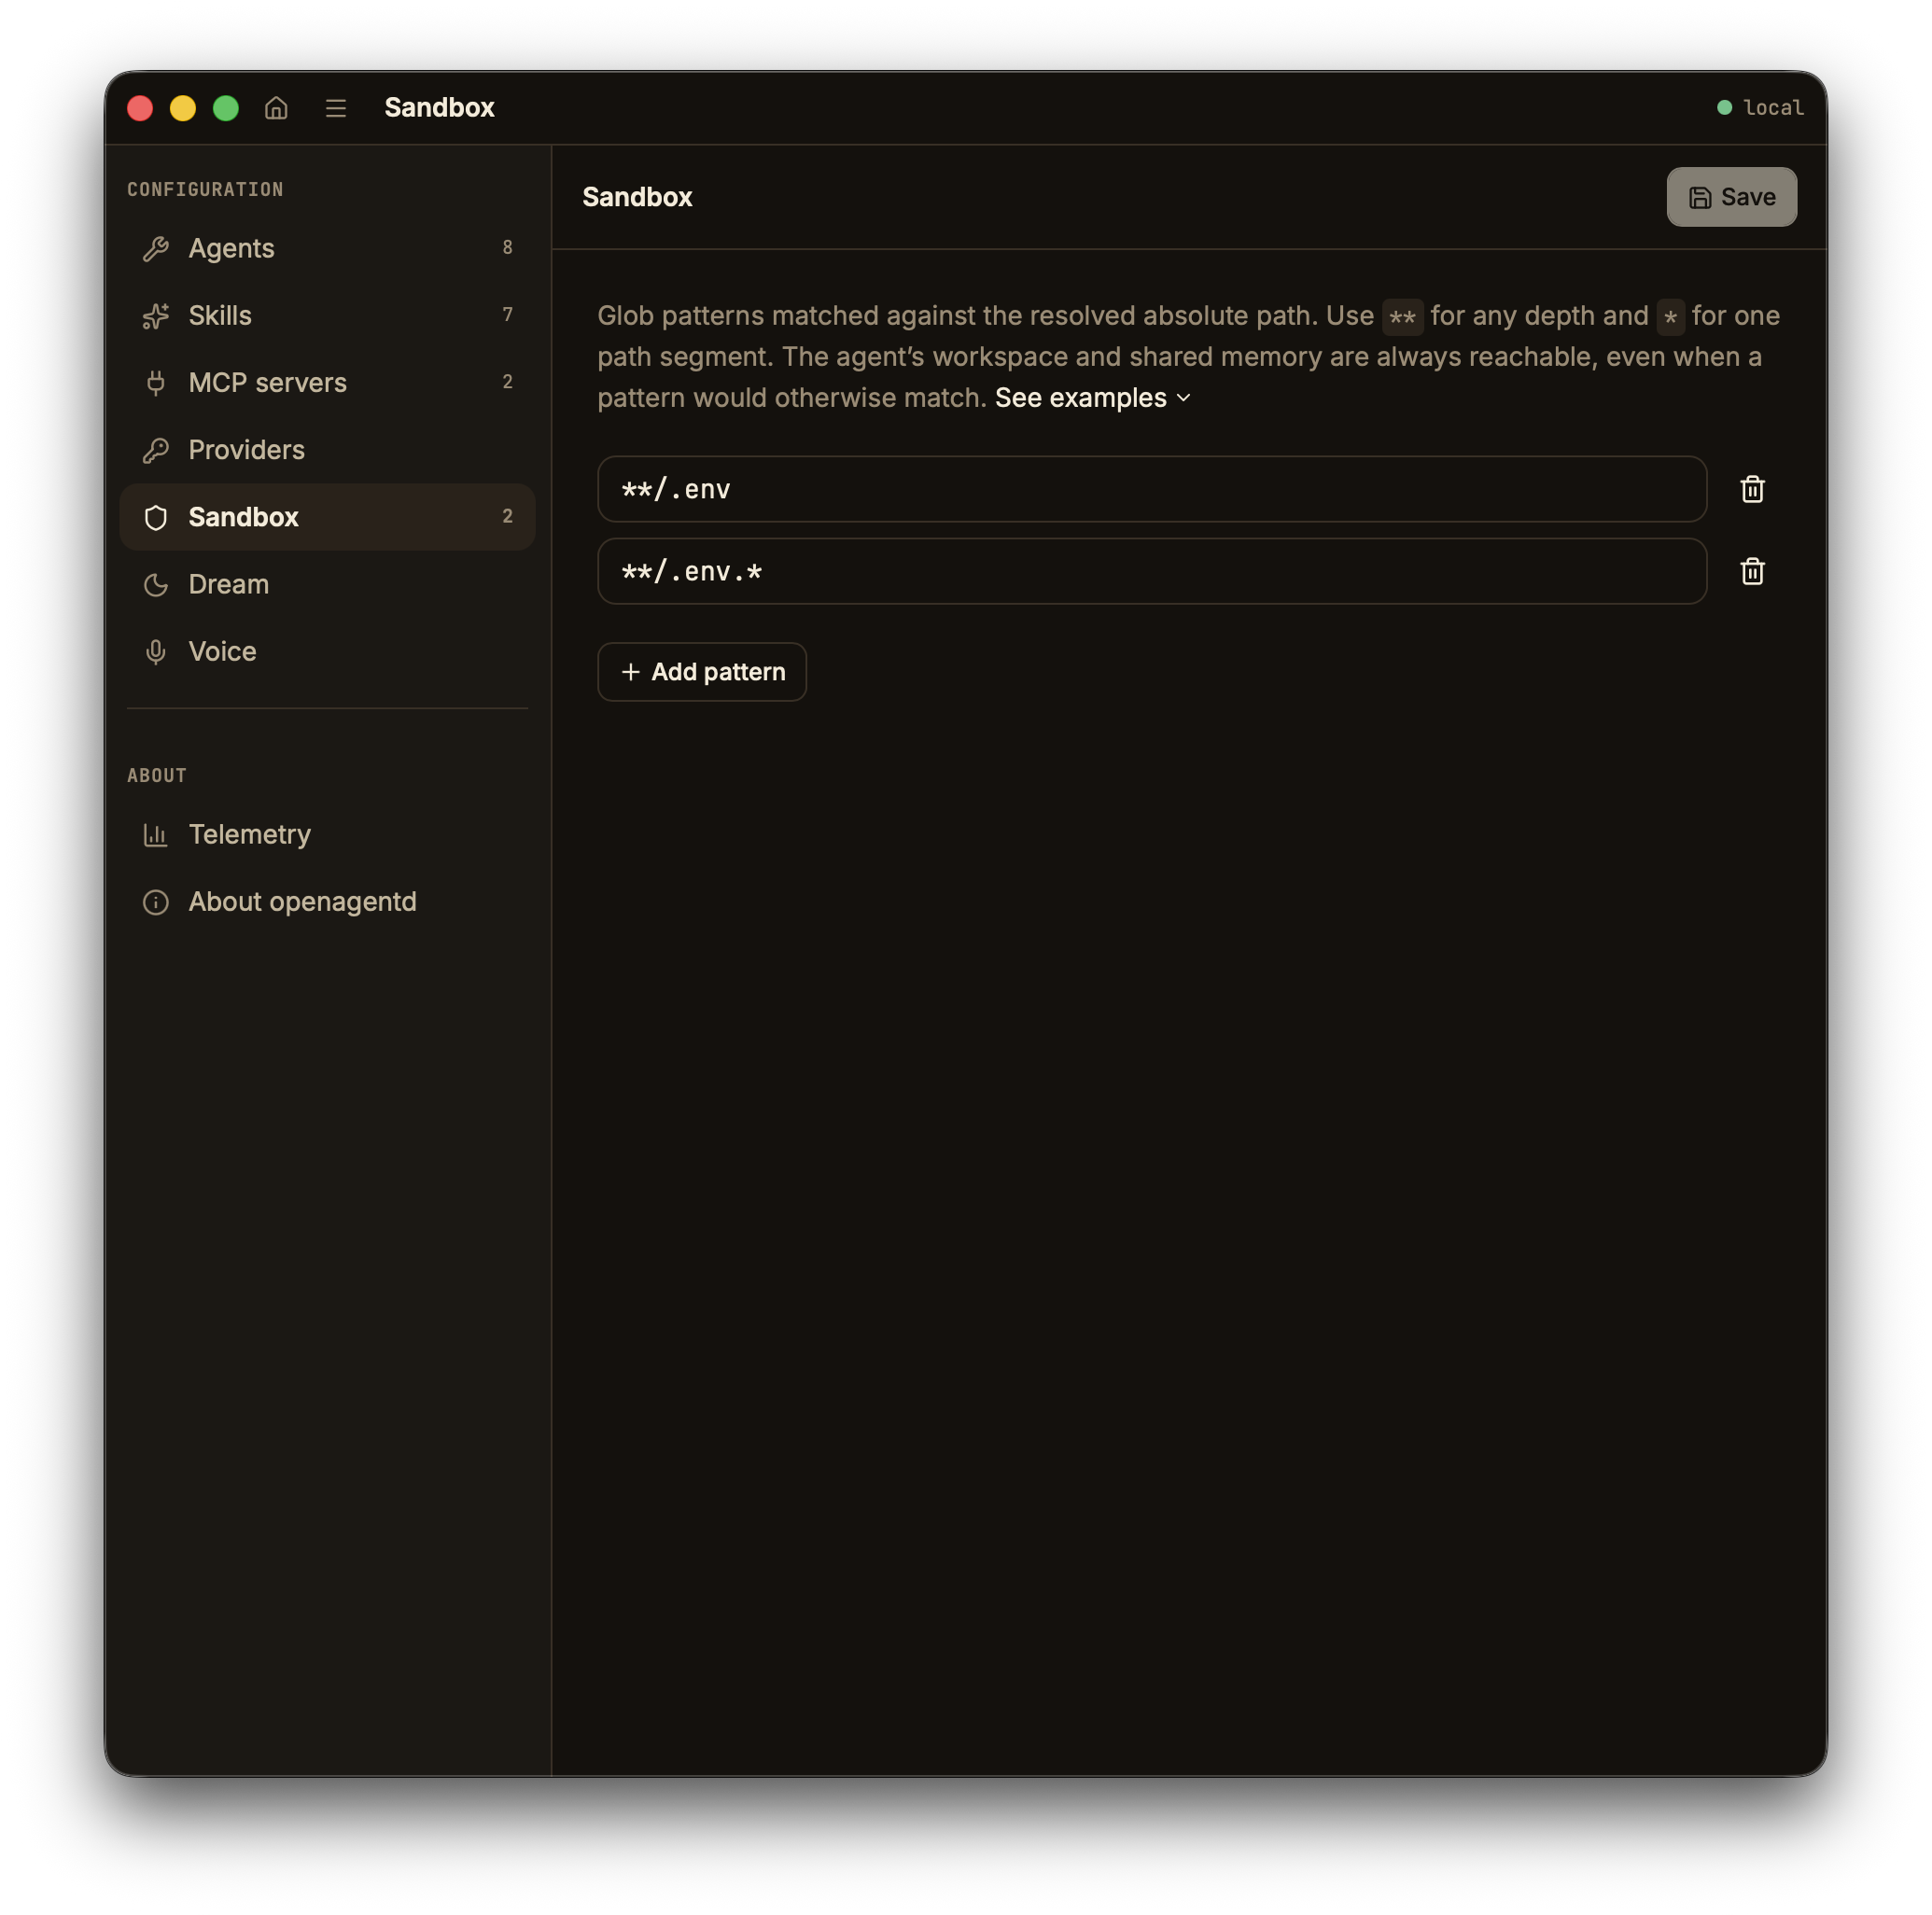Click the ABOUT section header
This screenshot has height=1915, width=1932.
(x=157, y=775)
